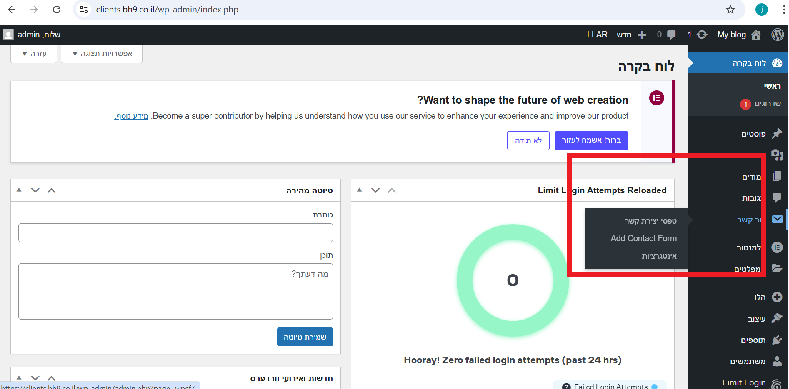This screenshot has height=389, width=789.
Task: Click the My blog link in admin bar
Action: pos(732,35)
